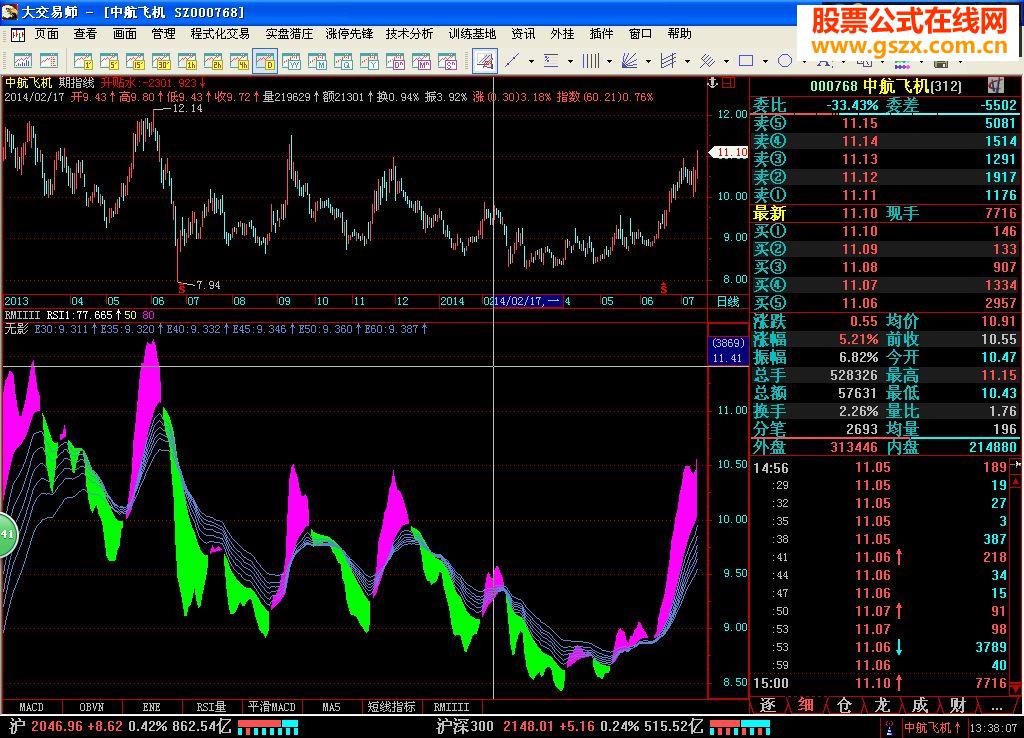Expand the rectangle tool dropdown
Image resolution: width=1024 pixels, height=738 pixels.
click(x=765, y=61)
